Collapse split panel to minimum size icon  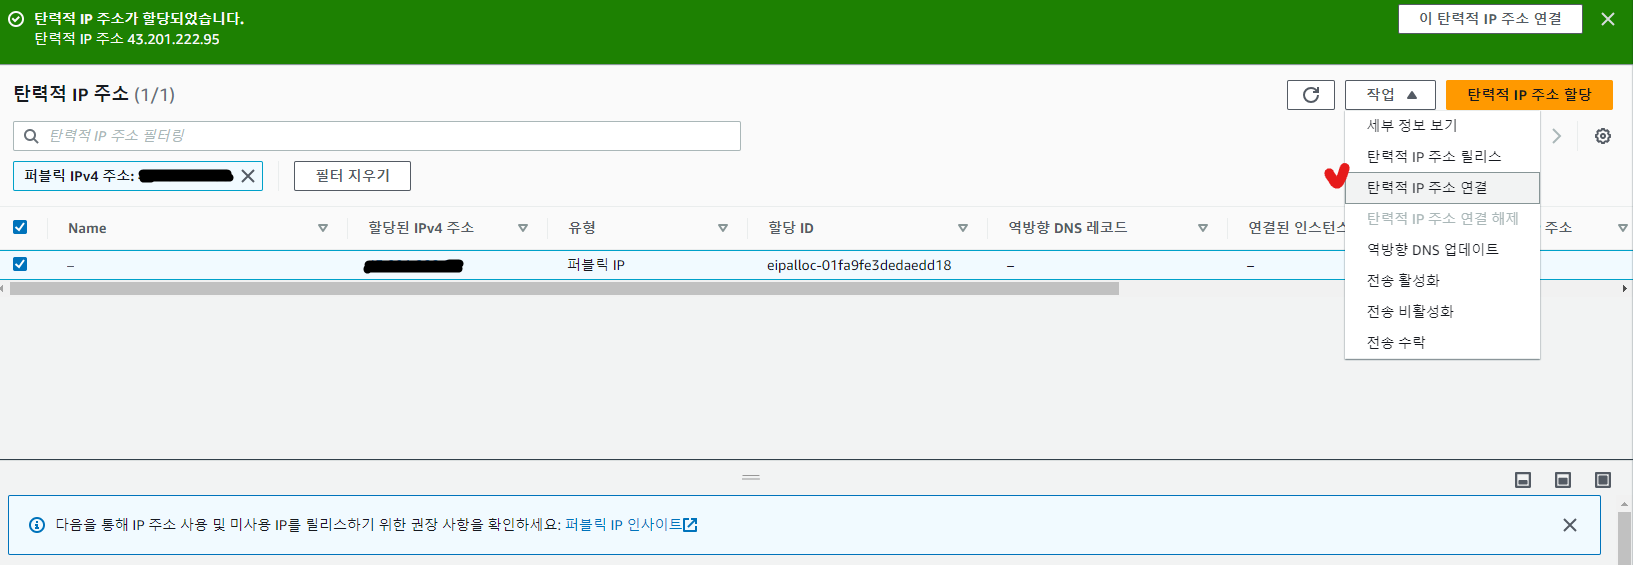point(1522,480)
